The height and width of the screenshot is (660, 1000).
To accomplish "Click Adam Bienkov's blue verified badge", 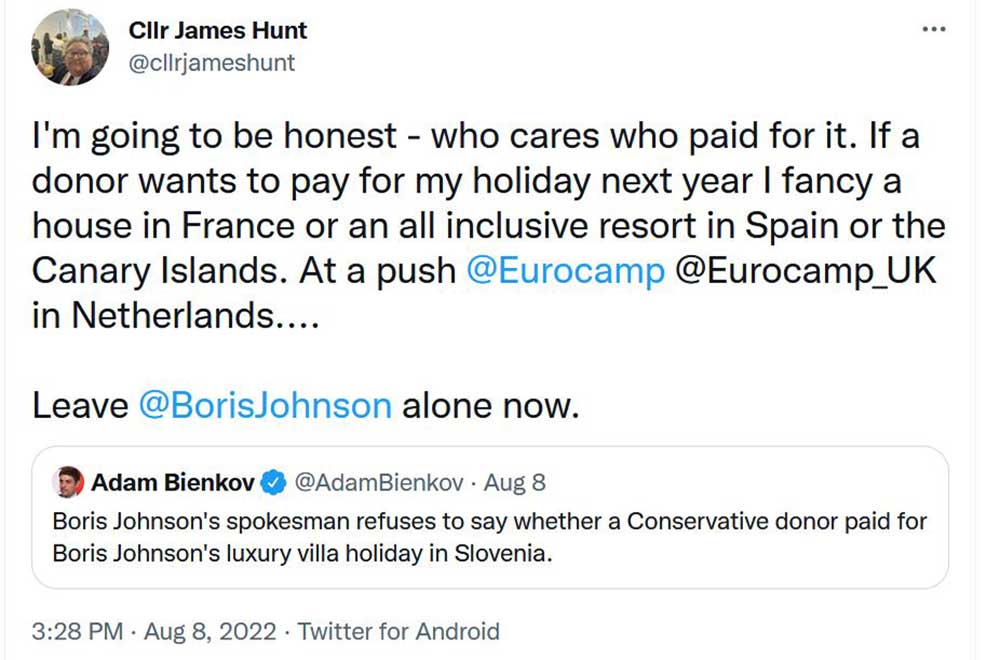I will 272,483.
